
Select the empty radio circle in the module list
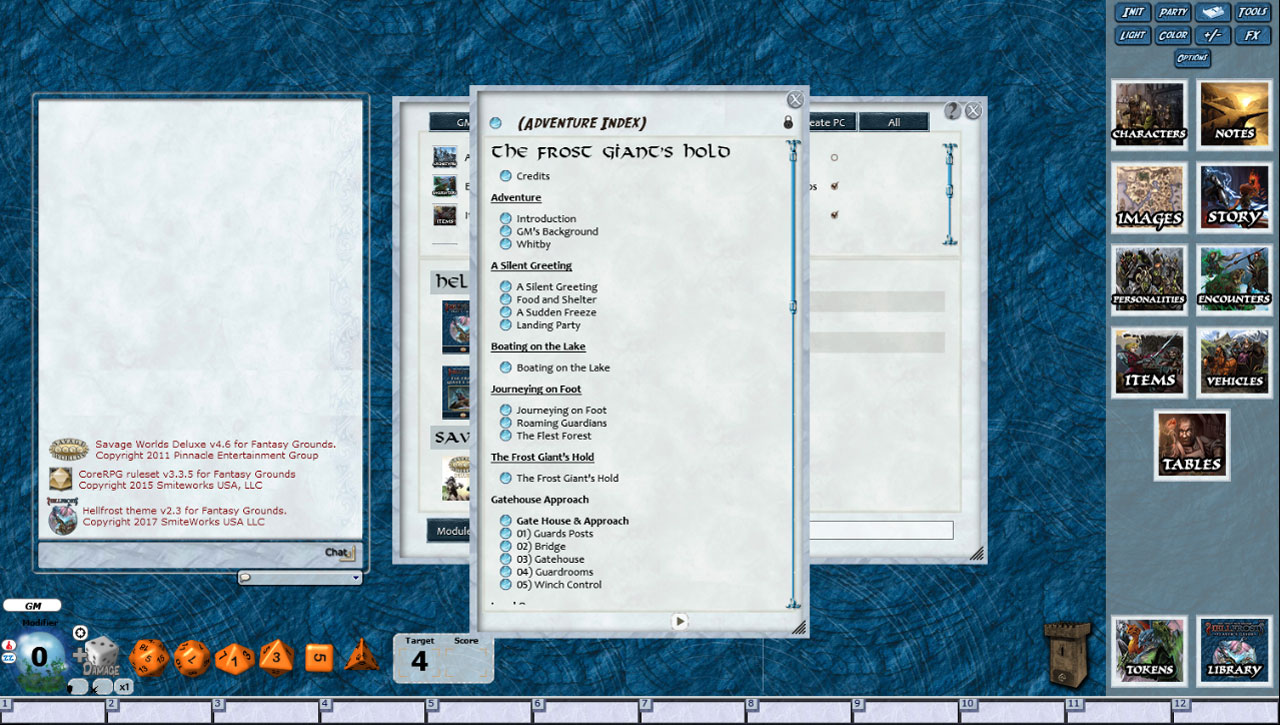point(835,157)
